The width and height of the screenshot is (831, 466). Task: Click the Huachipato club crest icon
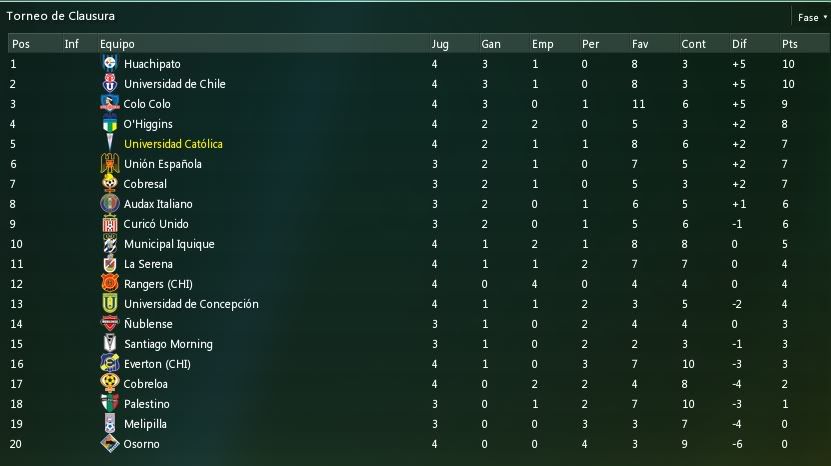pos(110,64)
